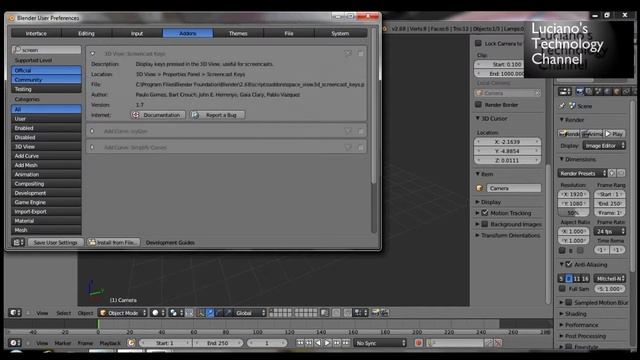
Task: Adjust the 50% resolution percentage slider
Action: (573, 213)
